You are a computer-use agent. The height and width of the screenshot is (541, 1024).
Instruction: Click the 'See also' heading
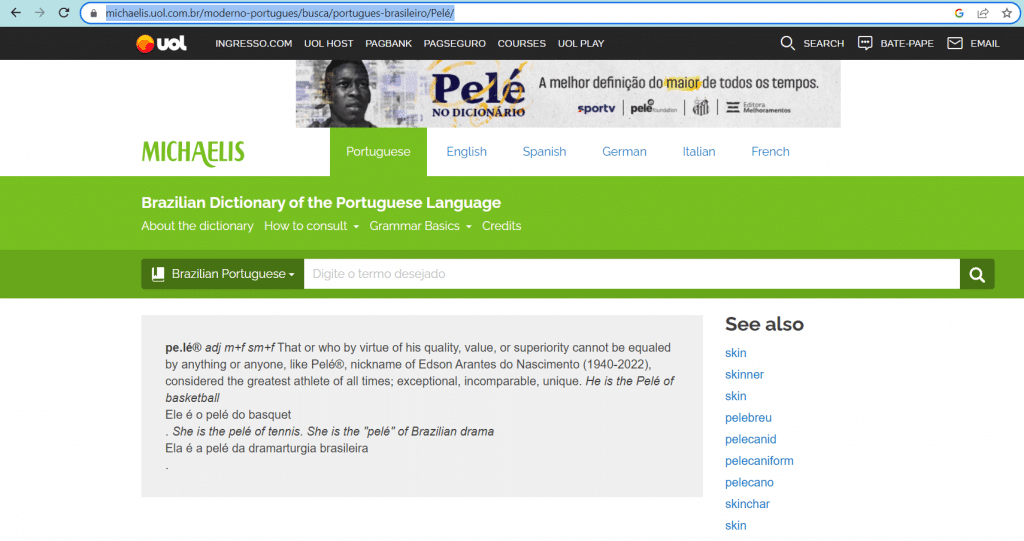[764, 324]
